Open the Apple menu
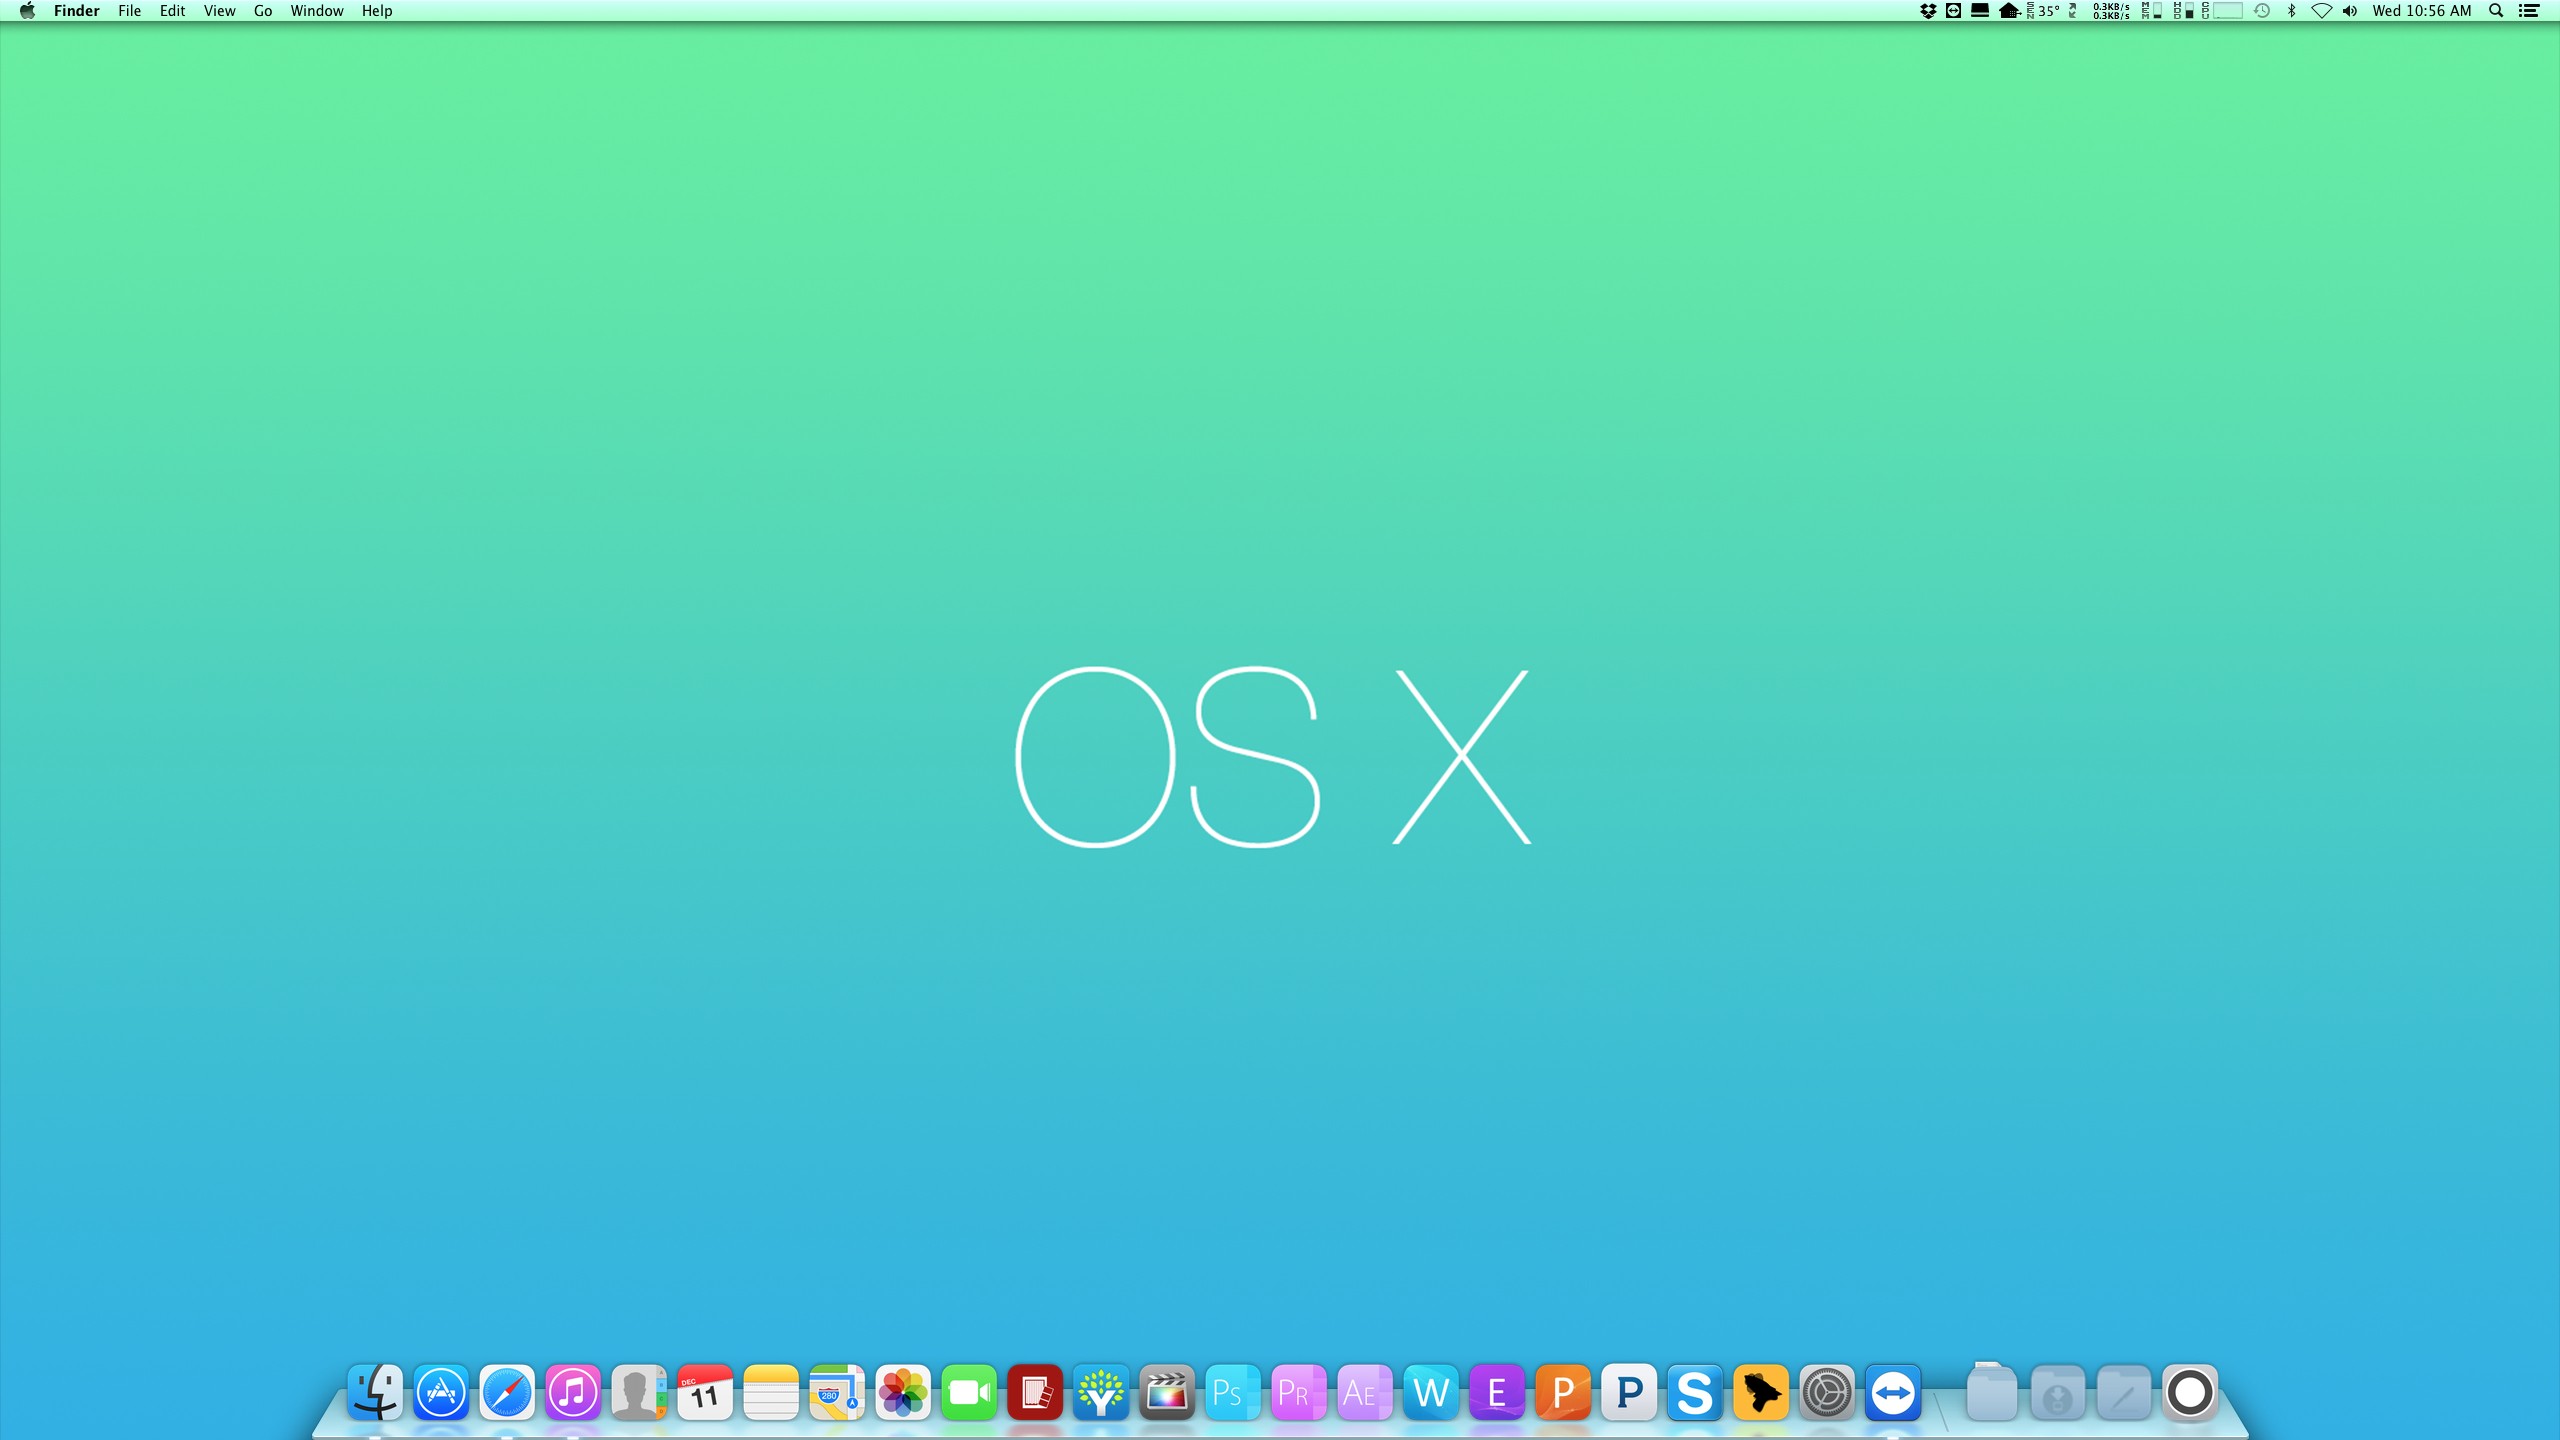The image size is (2560, 1440). 27,11
